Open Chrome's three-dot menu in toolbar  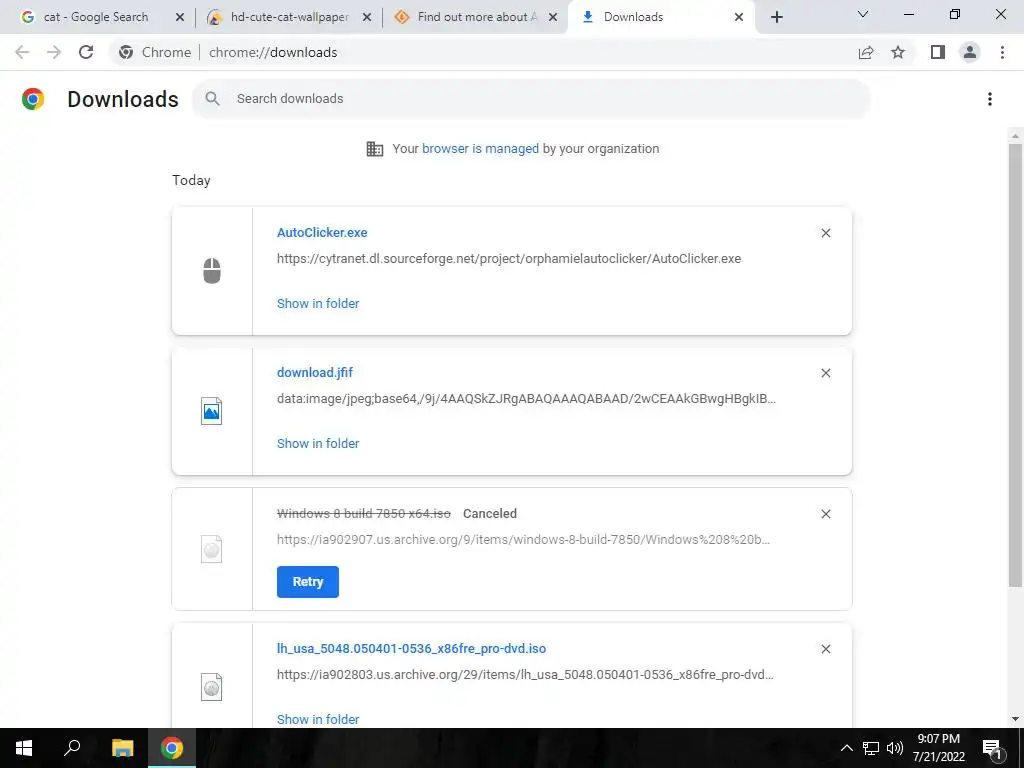[1002, 52]
